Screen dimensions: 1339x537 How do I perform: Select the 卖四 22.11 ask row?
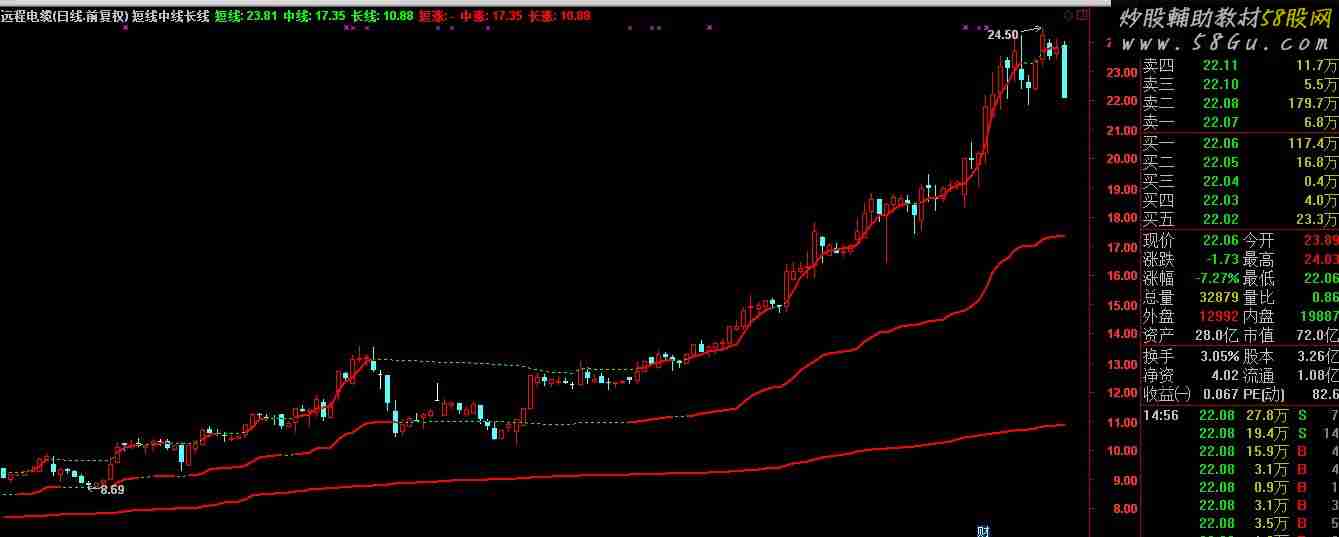[x=1240, y=65]
